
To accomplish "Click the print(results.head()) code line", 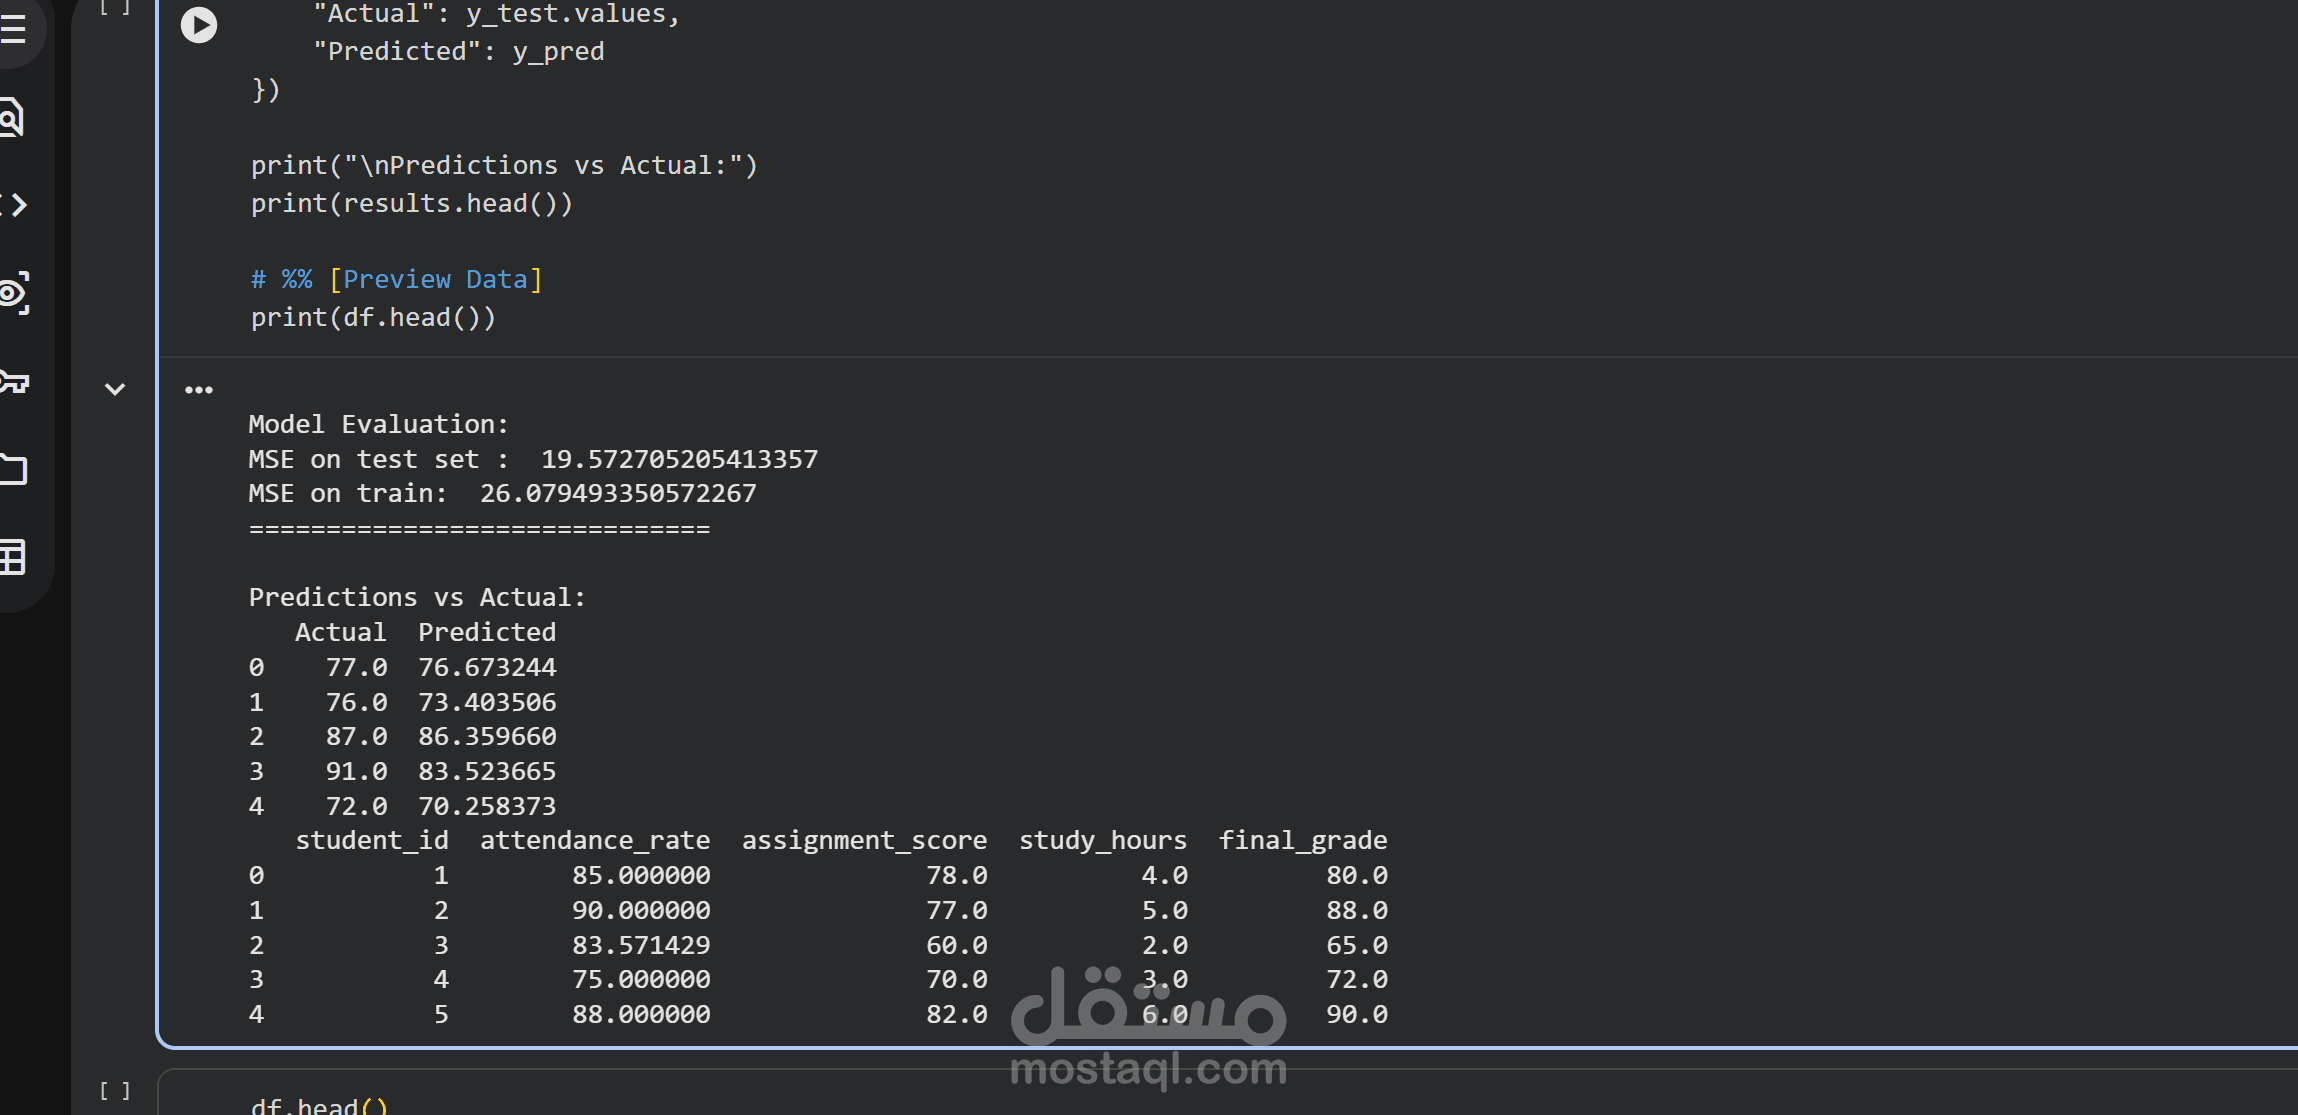I will [411, 204].
